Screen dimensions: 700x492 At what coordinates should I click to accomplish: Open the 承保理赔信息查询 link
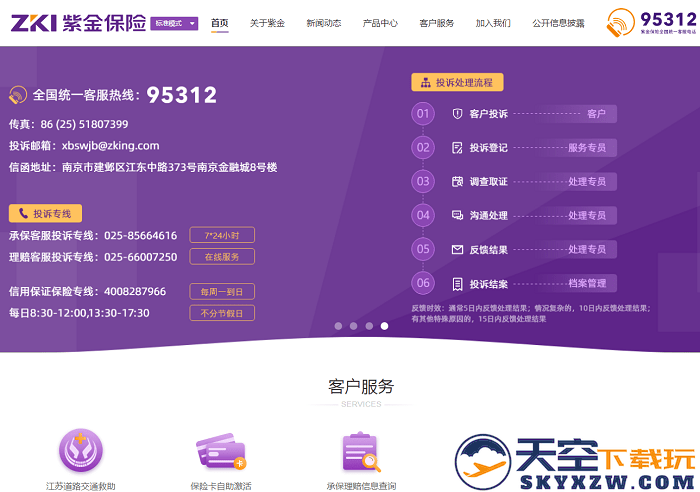361,486
